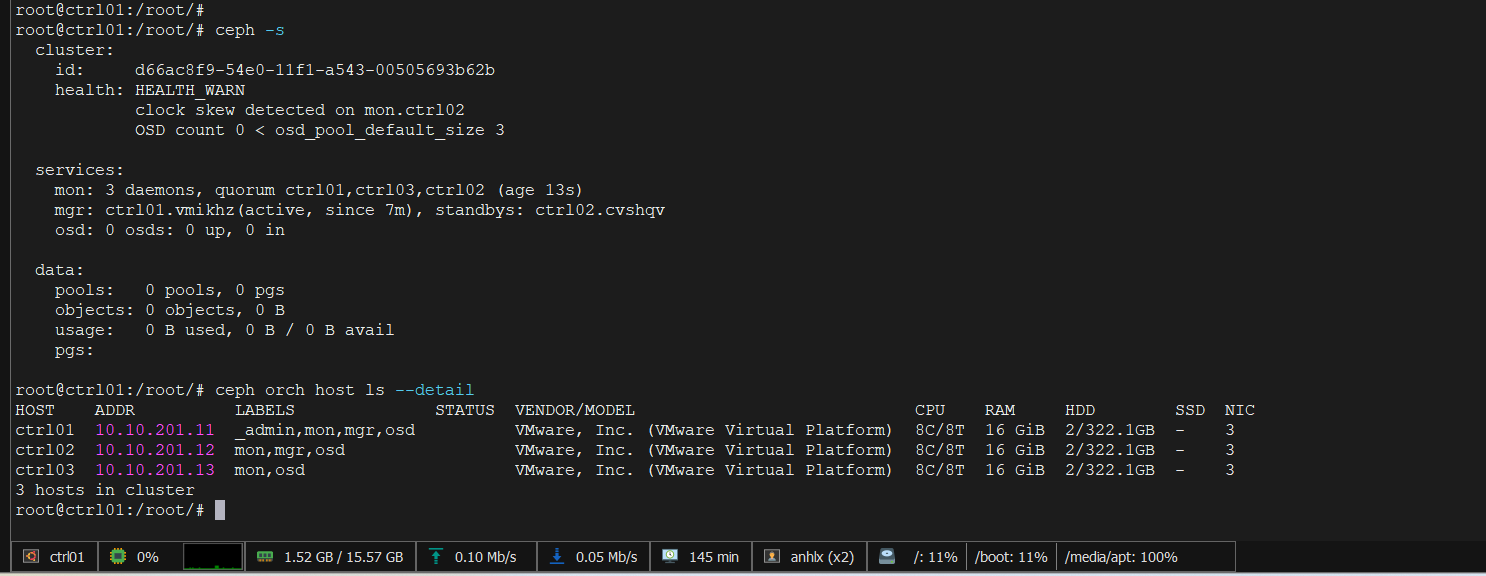Click the HDD column header
This screenshot has height=576, width=1486.
point(1080,410)
